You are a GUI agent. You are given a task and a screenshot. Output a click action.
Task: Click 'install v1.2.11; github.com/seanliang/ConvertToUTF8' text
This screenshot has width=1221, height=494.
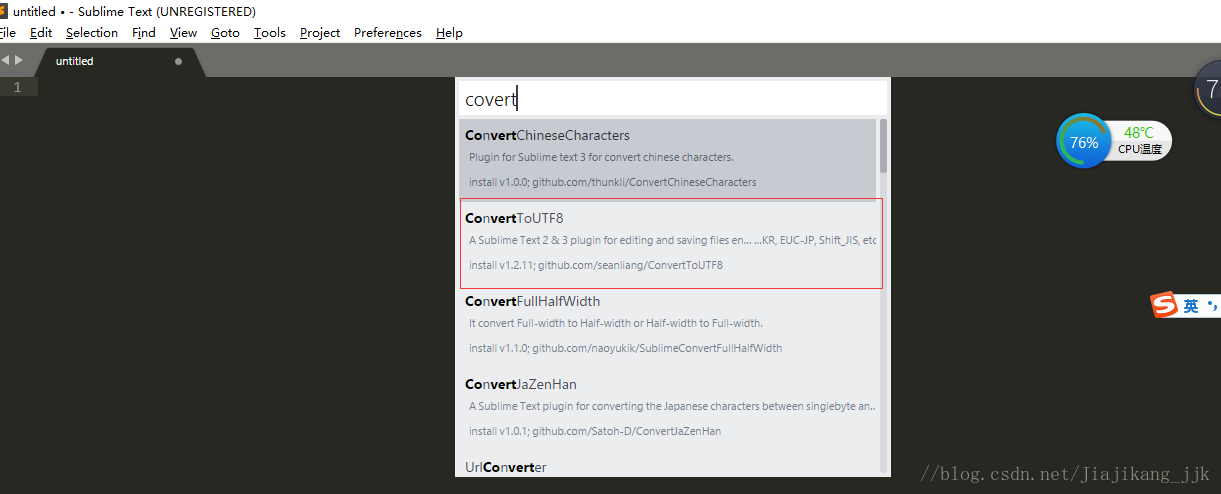pyautogui.click(x=596, y=265)
